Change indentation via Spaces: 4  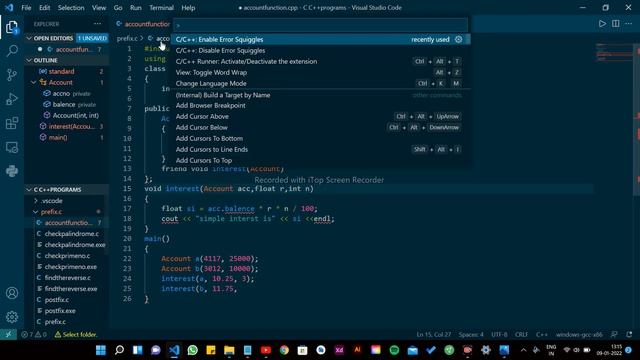coord(471,334)
